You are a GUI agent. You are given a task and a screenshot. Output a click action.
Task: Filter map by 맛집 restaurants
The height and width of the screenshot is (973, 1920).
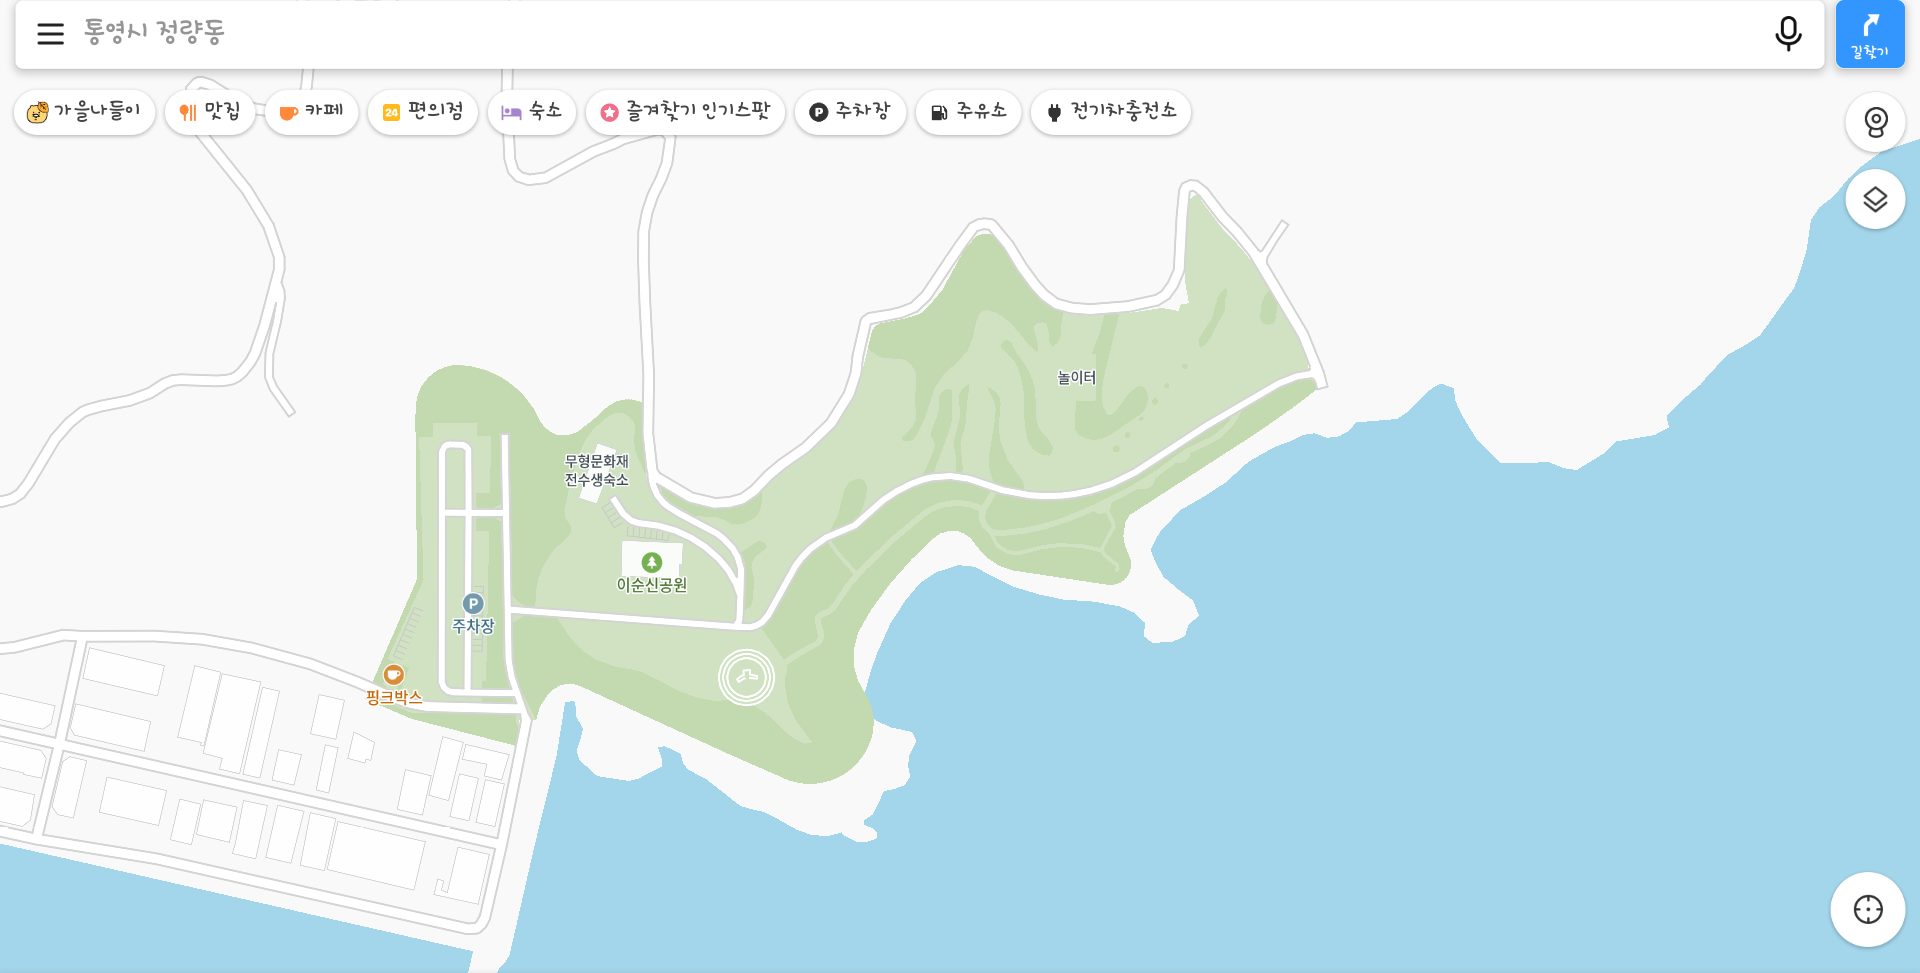pyautogui.click(x=210, y=112)
